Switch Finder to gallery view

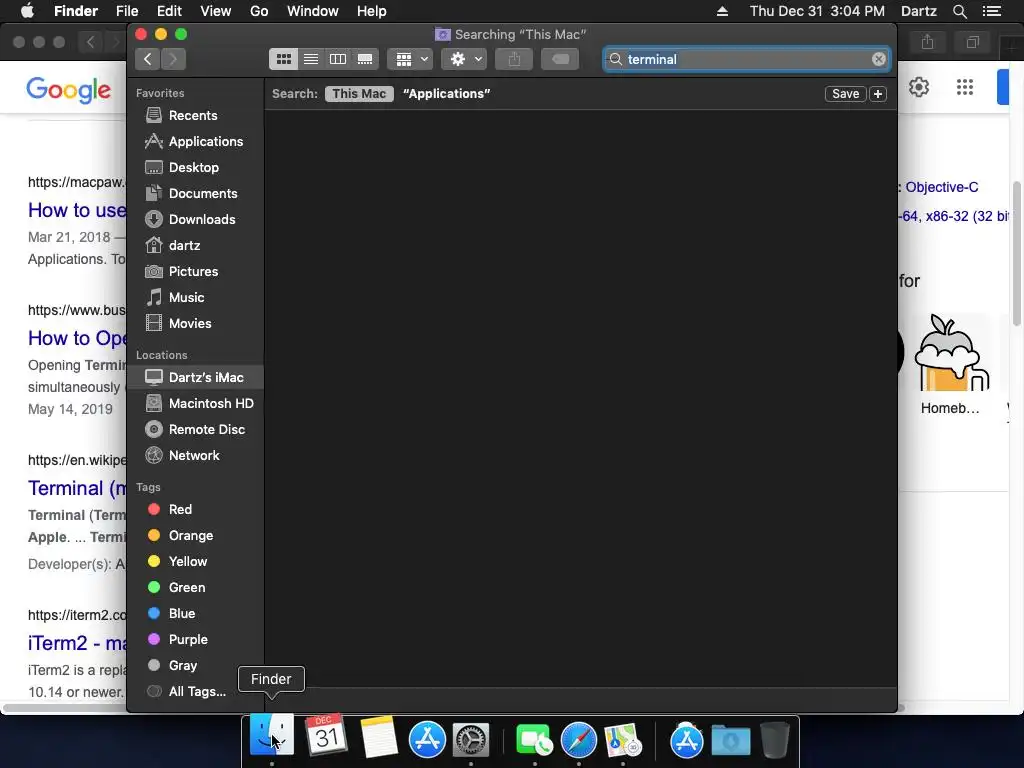pyautogui.click(x=365, y=59)
